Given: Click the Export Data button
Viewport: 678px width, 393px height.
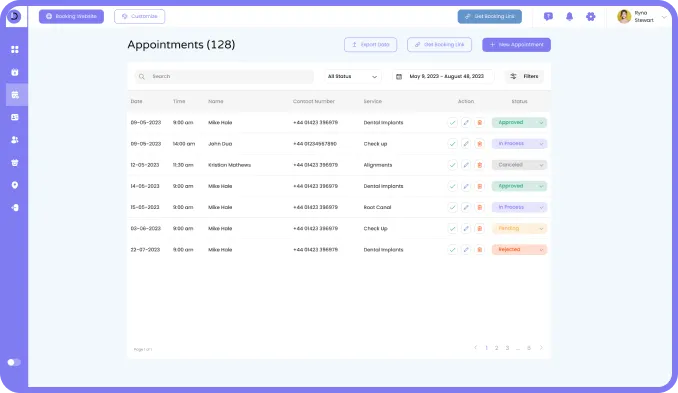Looking at the screenshot, I should pos(371,45).
